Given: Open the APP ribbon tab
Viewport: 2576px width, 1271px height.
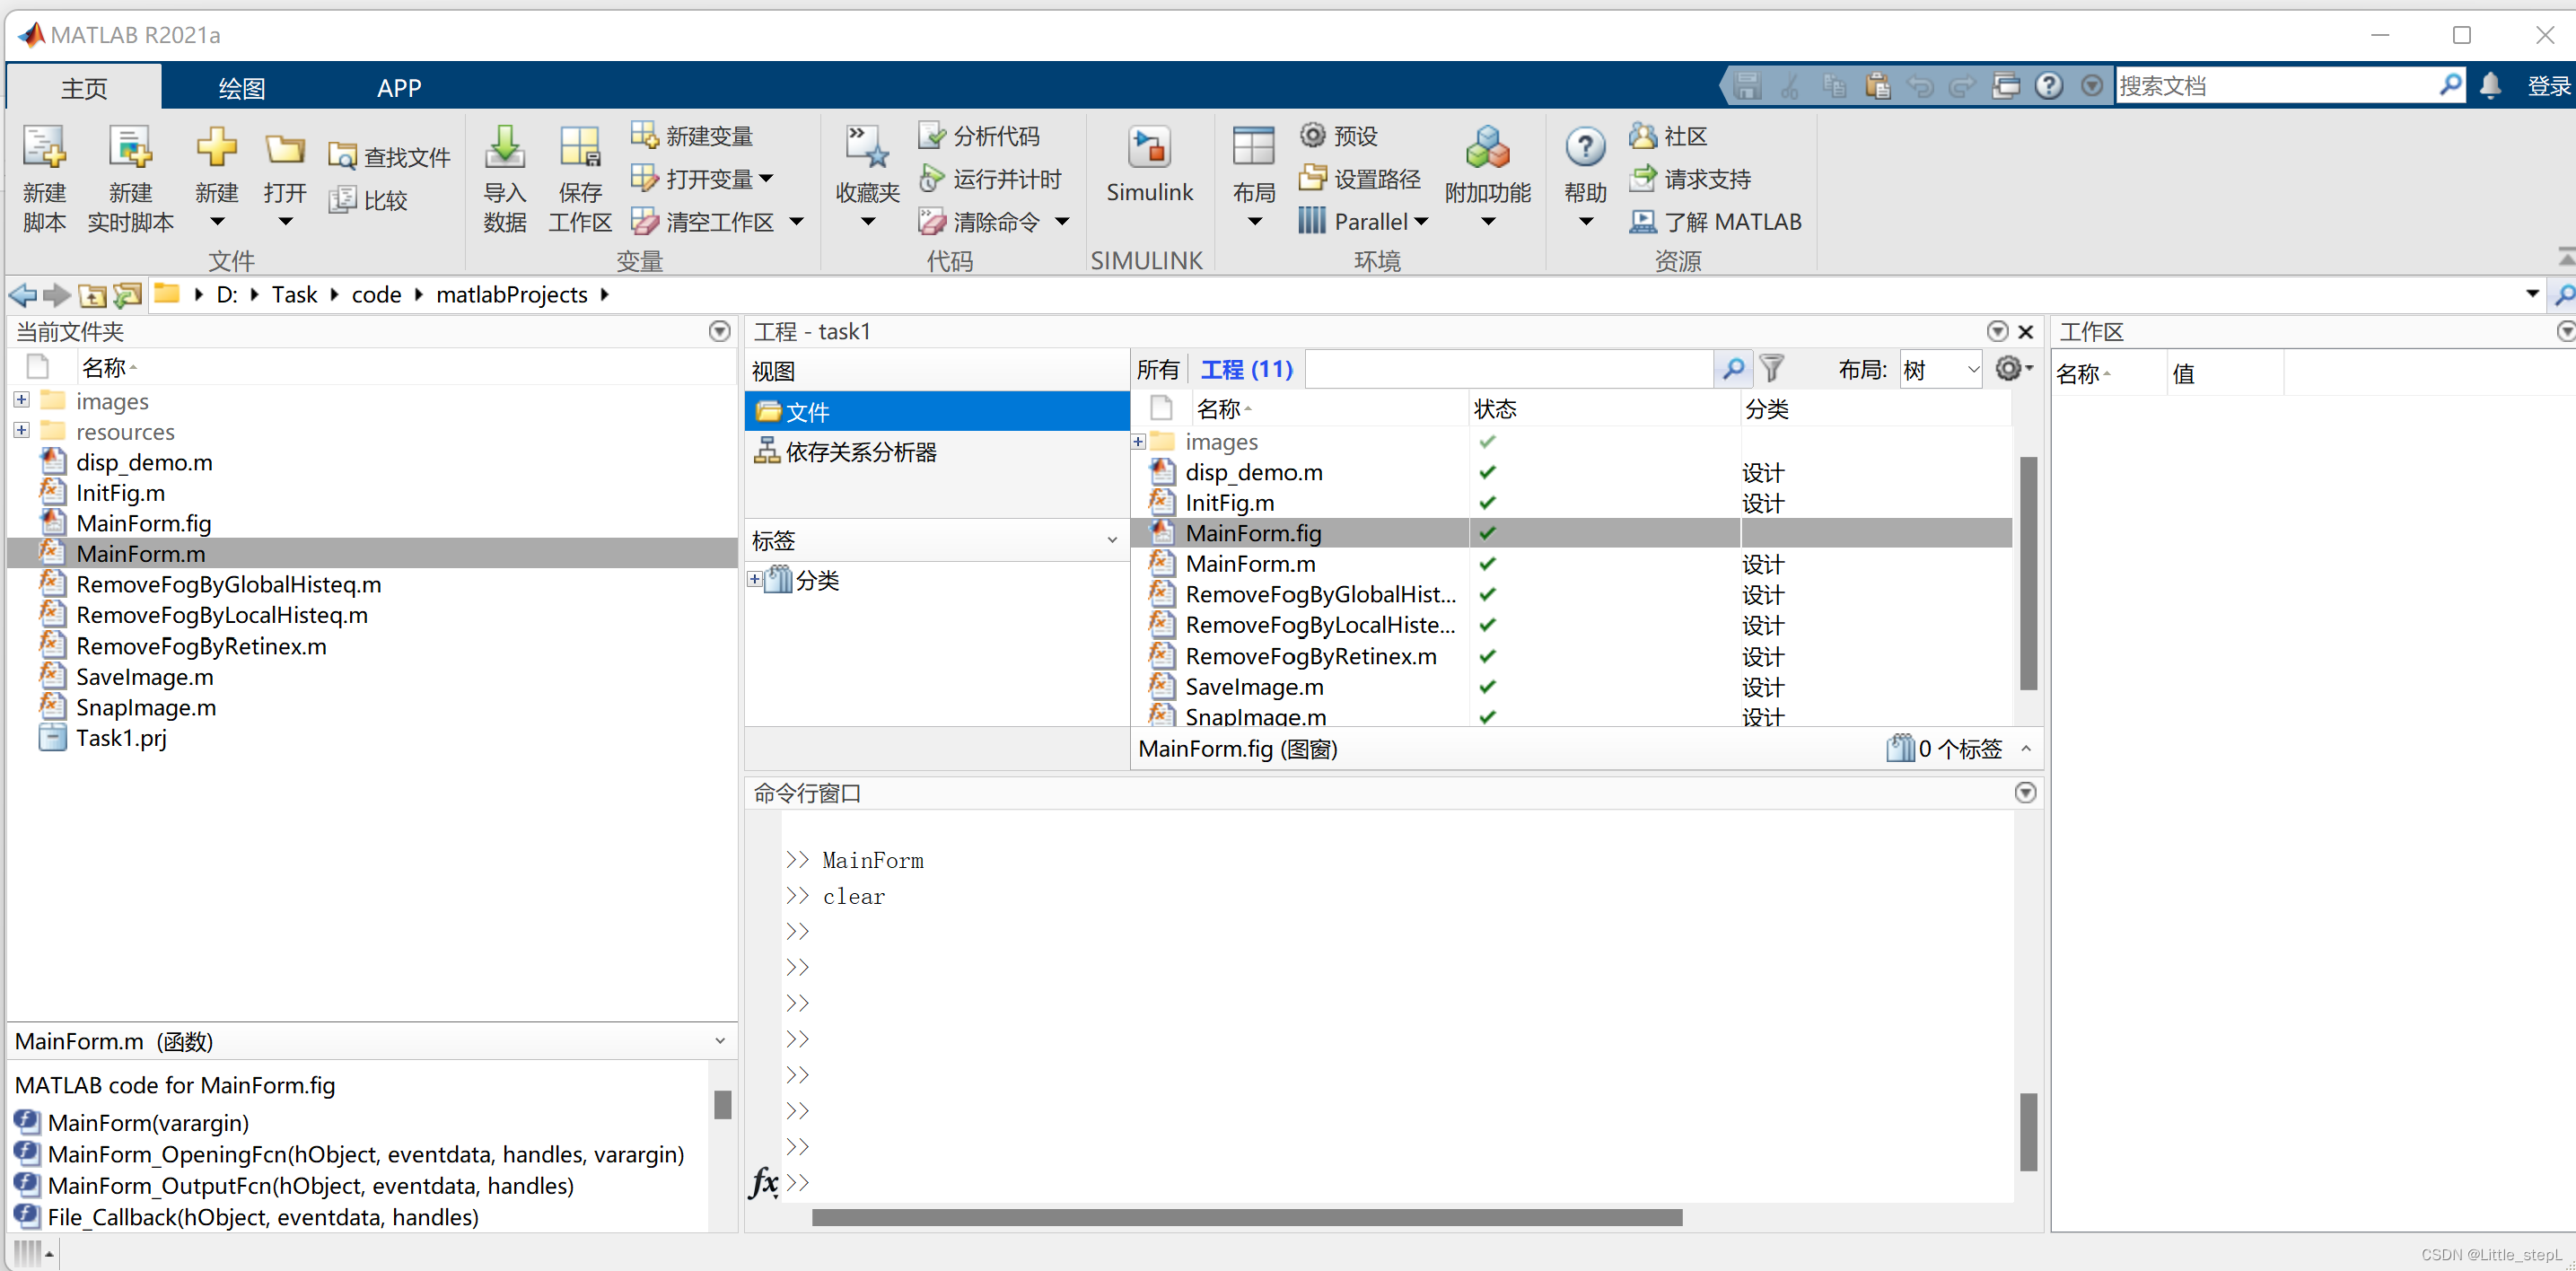Looking at the screenshot, I should [398, 88].
